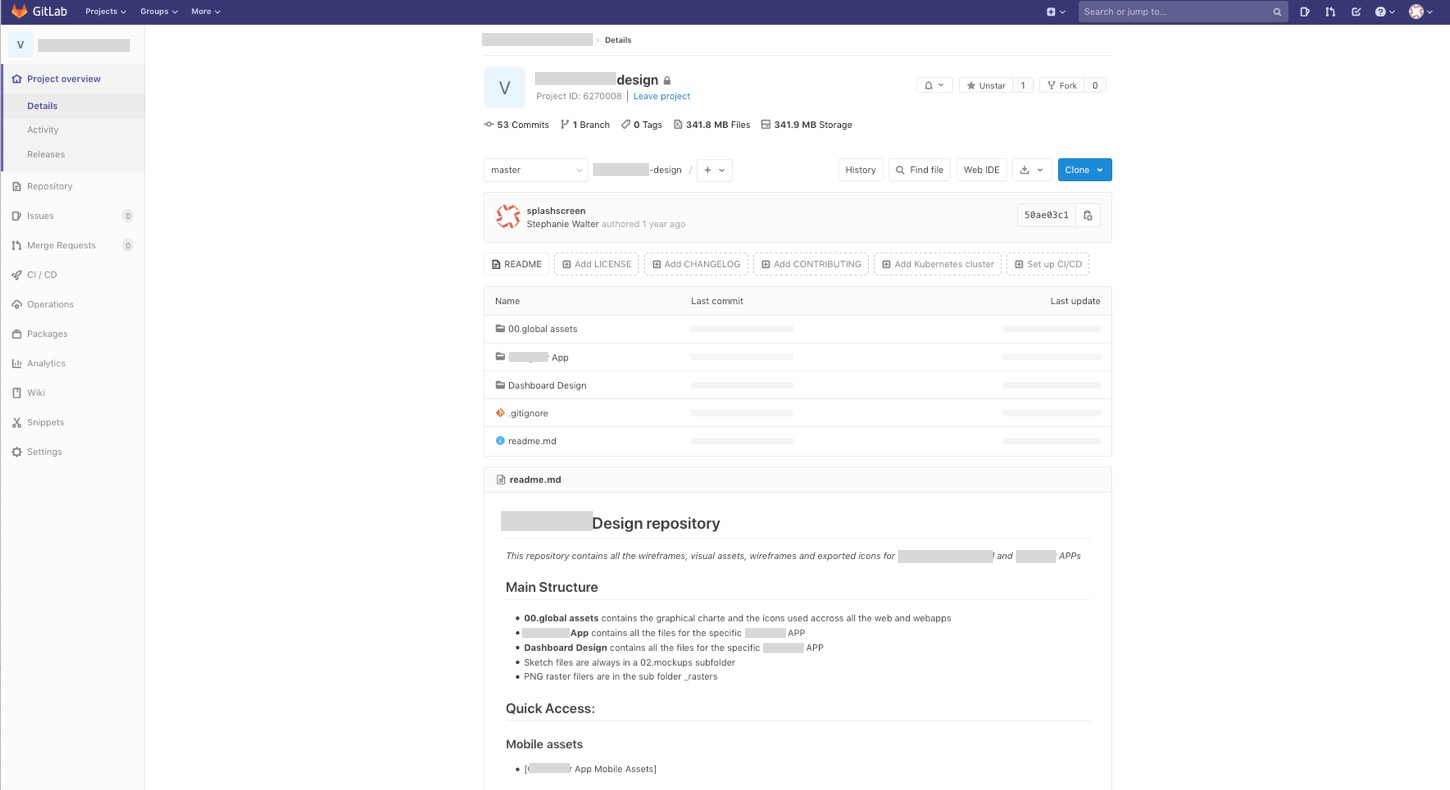Copy the commit SHA to clipboard

click(x=1088, y=215)
